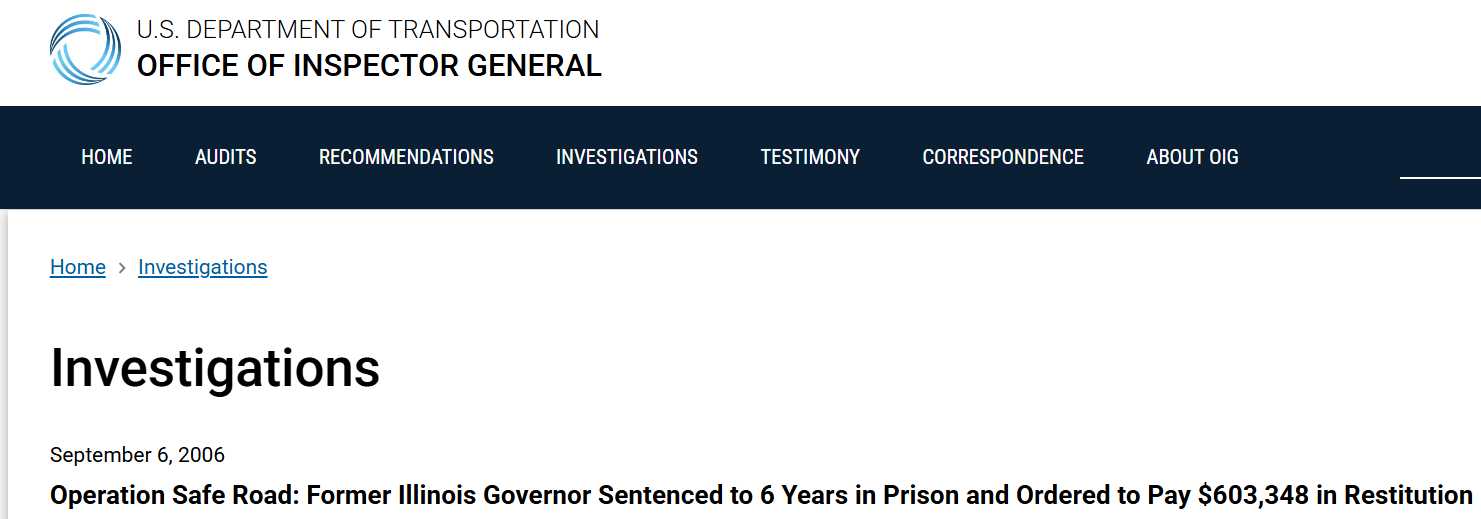1481x519 pixels.
Task: Click the September 6, 2006 date
Action: pyautogui.click(x=137, y=455)
